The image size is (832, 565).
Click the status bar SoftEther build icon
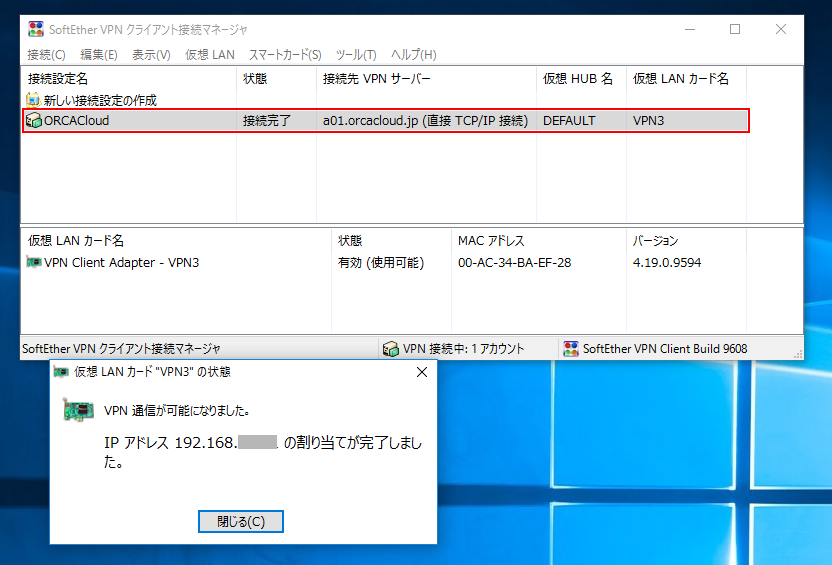570,349
